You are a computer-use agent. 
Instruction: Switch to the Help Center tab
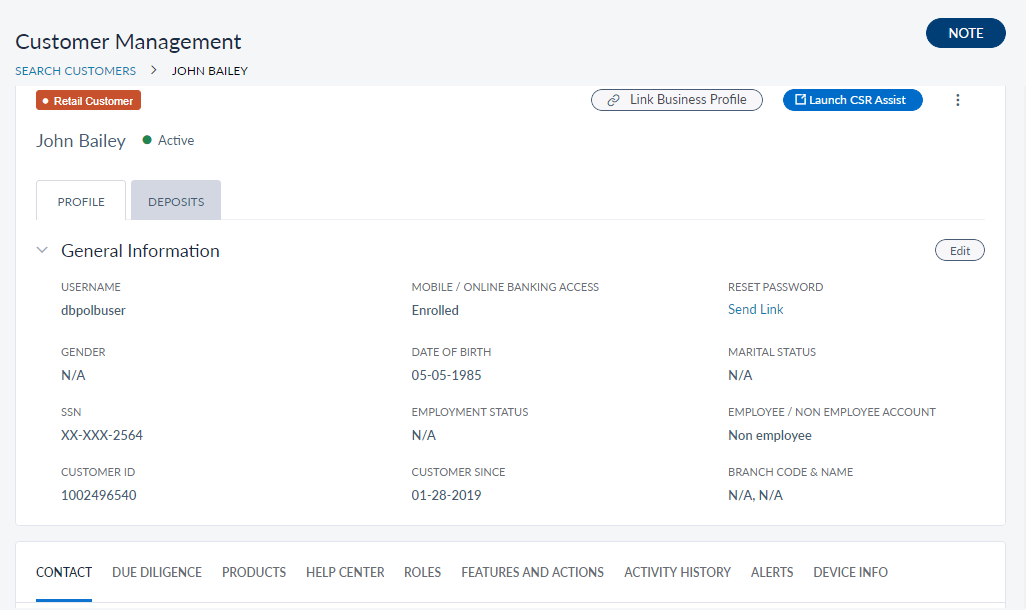[345, 572]
